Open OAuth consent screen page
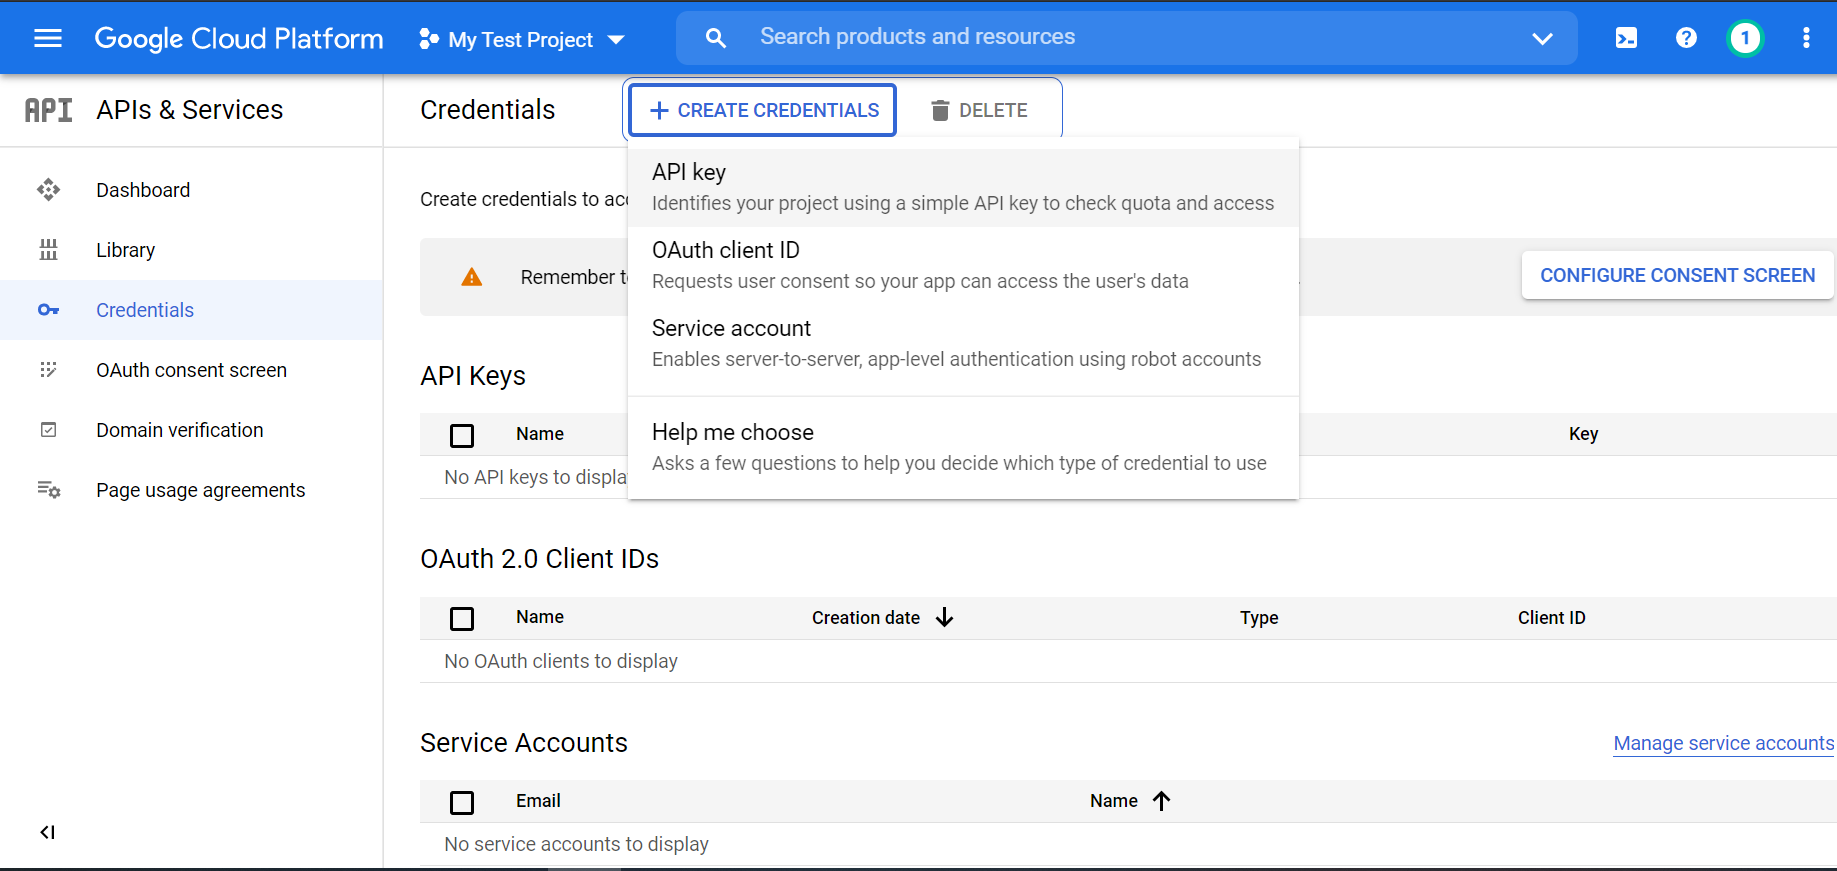 [191, 370]
